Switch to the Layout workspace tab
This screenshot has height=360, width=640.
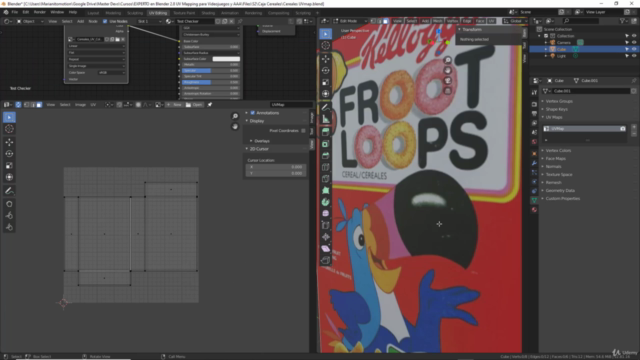[93, 13]
